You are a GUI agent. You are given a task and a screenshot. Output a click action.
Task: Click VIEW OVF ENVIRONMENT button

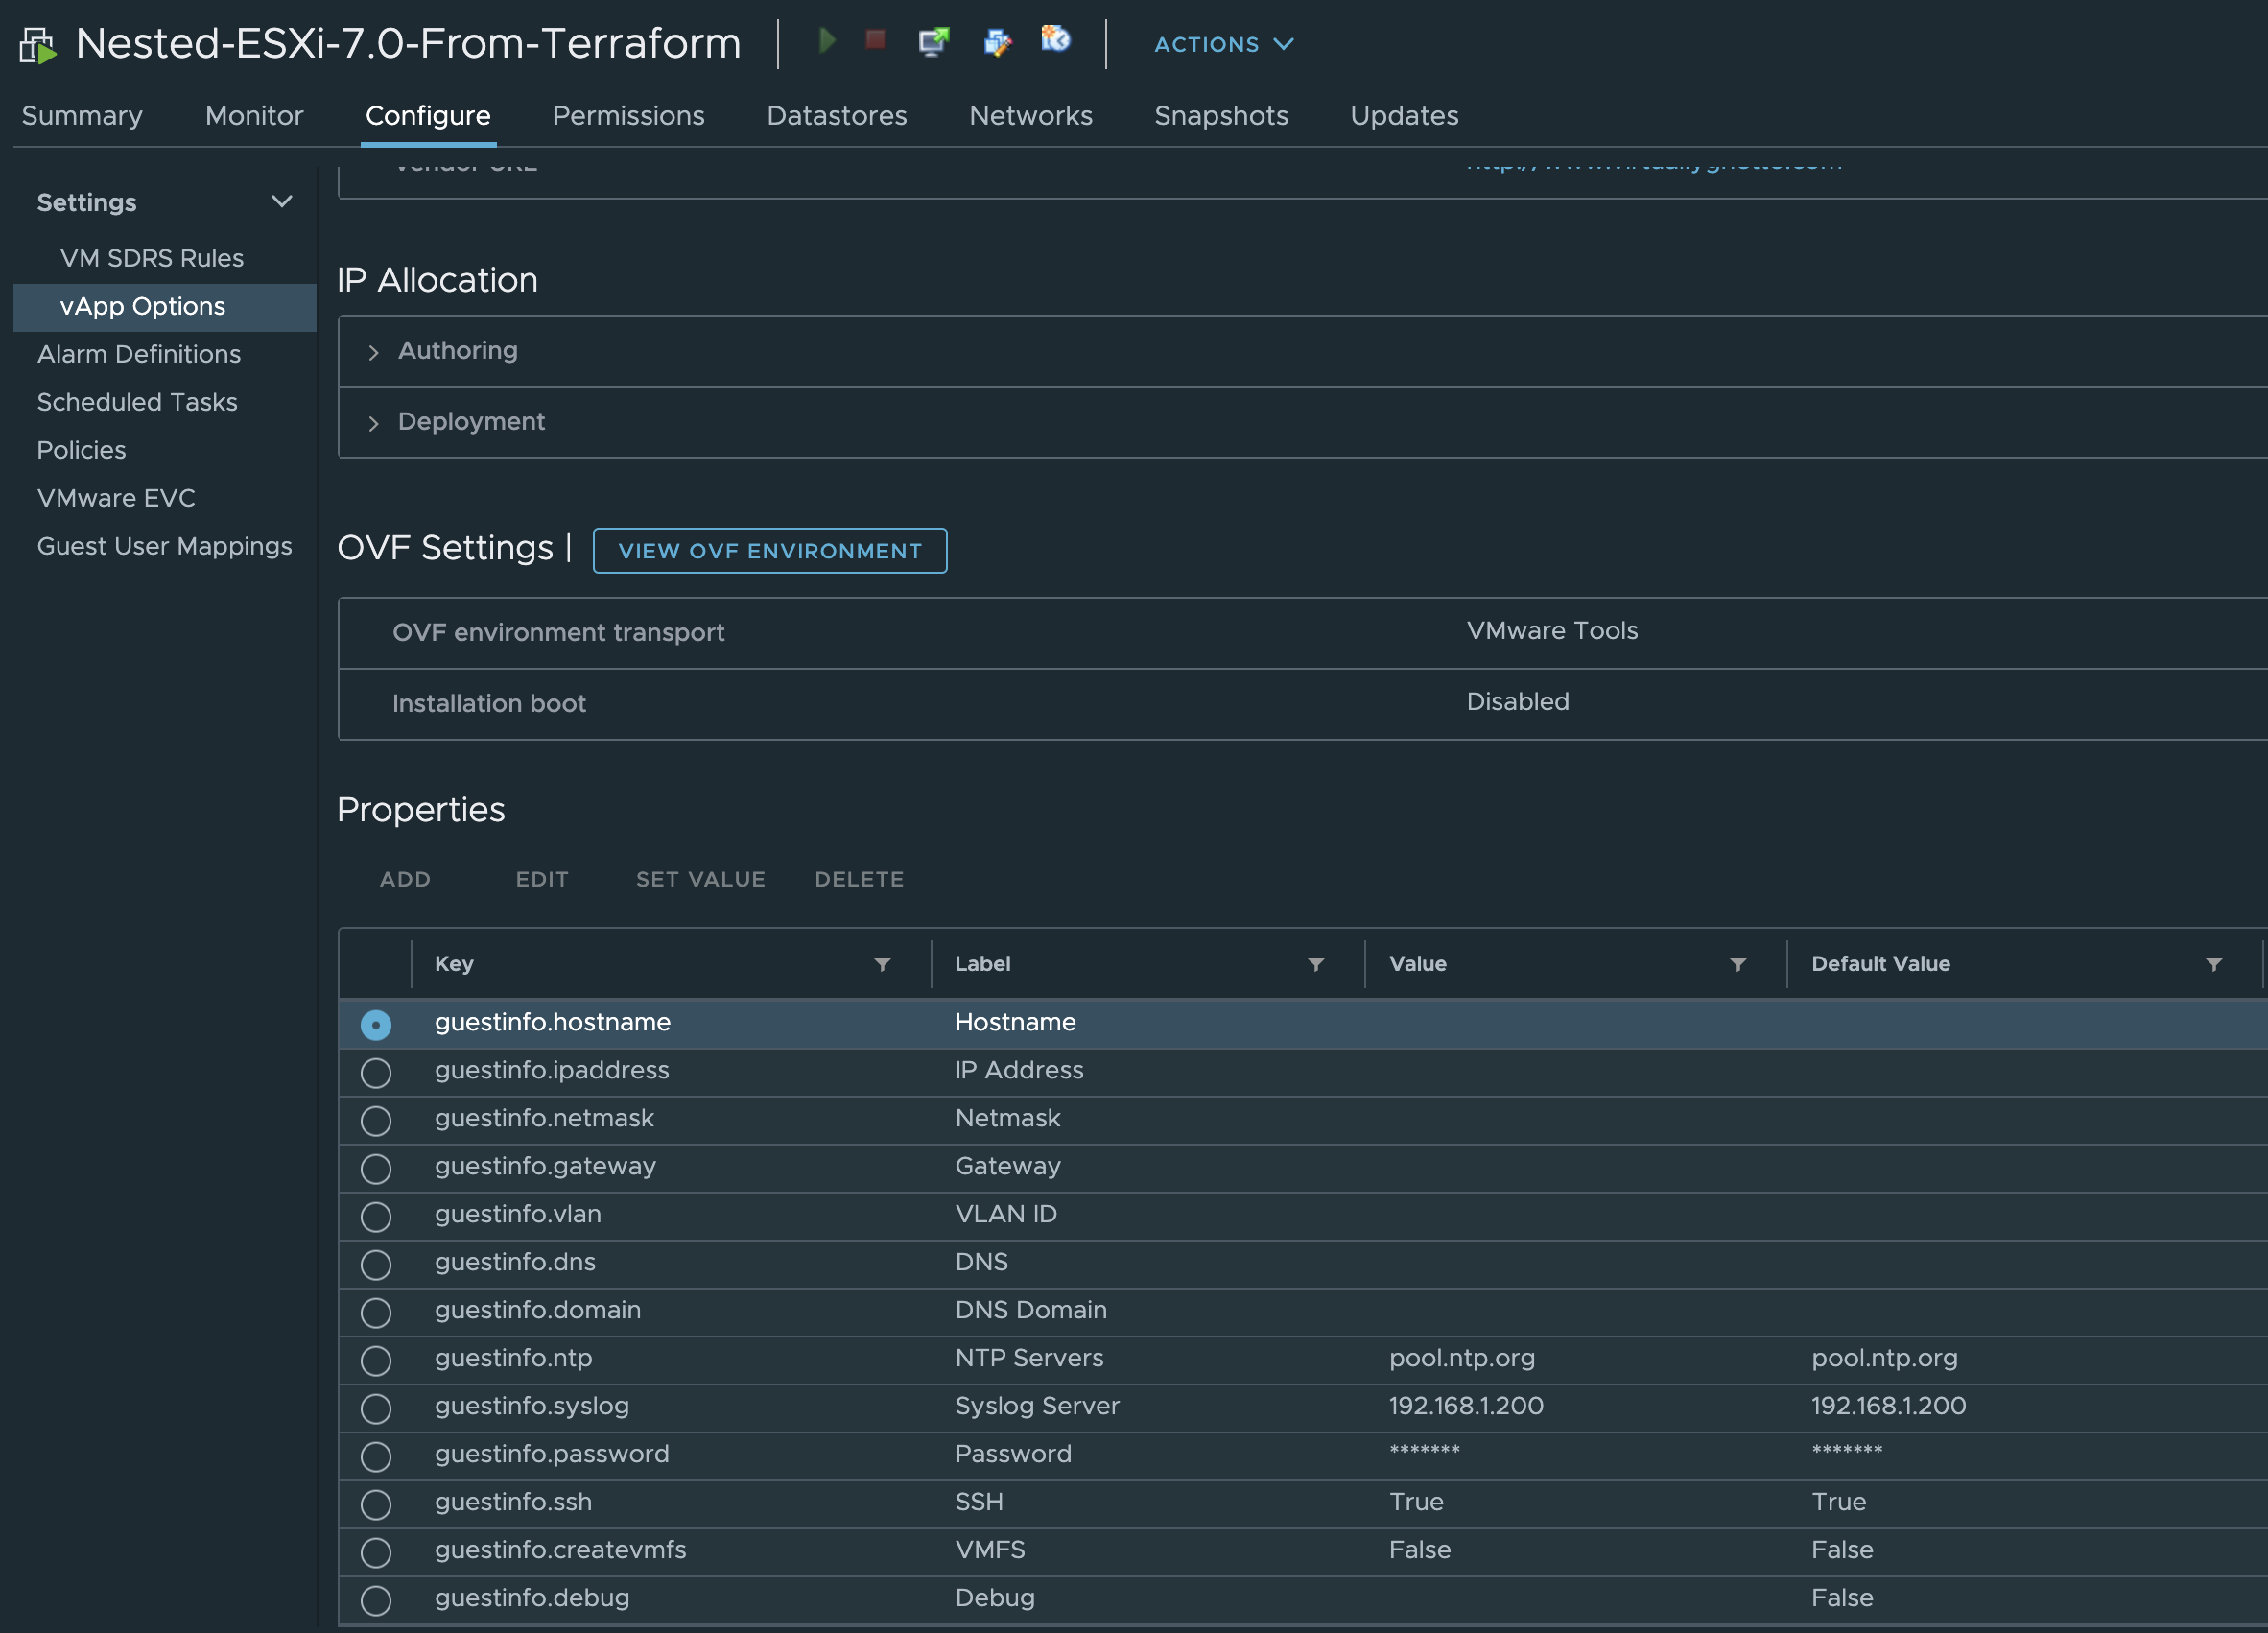pyautogui.click(x=769, y=550)
